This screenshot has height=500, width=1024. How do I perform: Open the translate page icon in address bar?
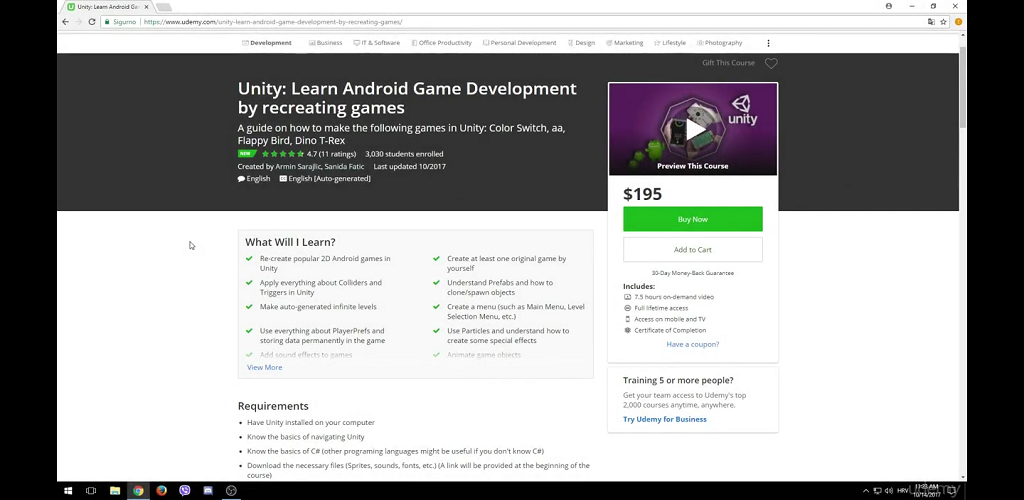pos(930,21)
